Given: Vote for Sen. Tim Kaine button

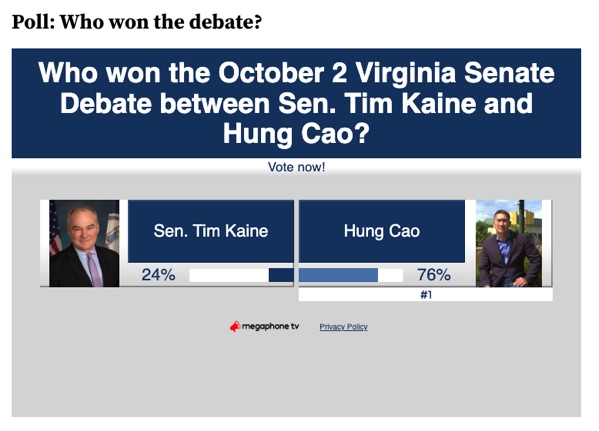Looking at the screenshot, I should click(x=210, y=231).
